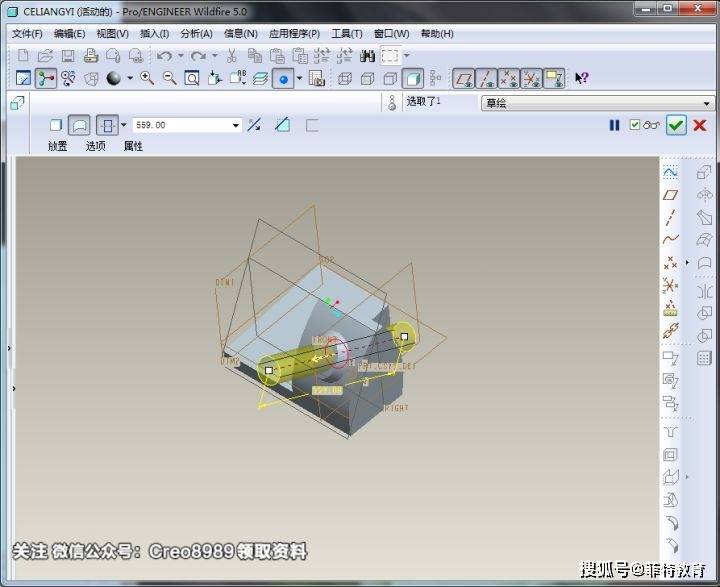720x587 pixels.
Task: Open the 放置 panel tab
Action: (x=57, y=146)
